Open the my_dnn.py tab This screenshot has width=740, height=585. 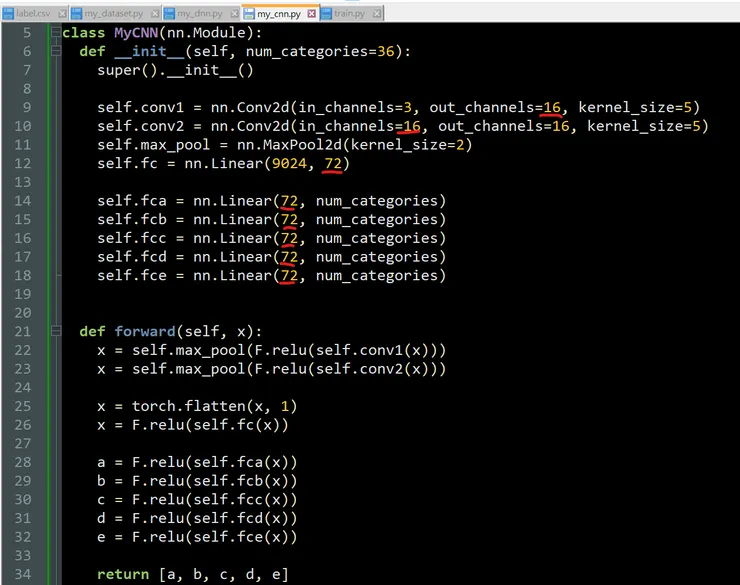[x=200, y=13]
